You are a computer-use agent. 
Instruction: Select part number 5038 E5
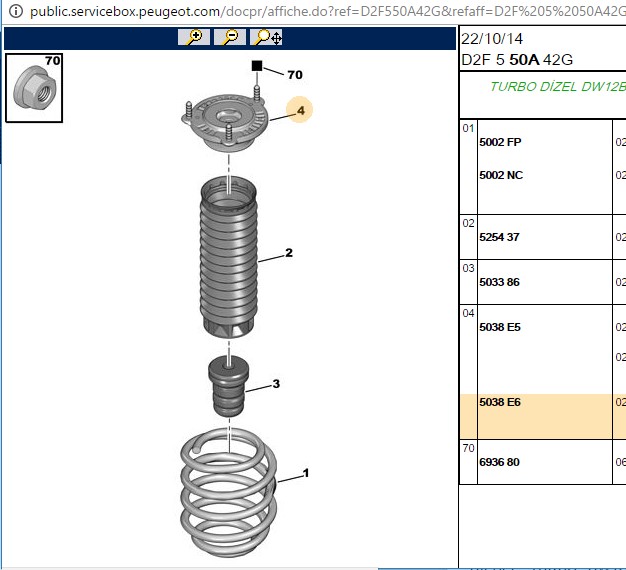coord(500,327)
